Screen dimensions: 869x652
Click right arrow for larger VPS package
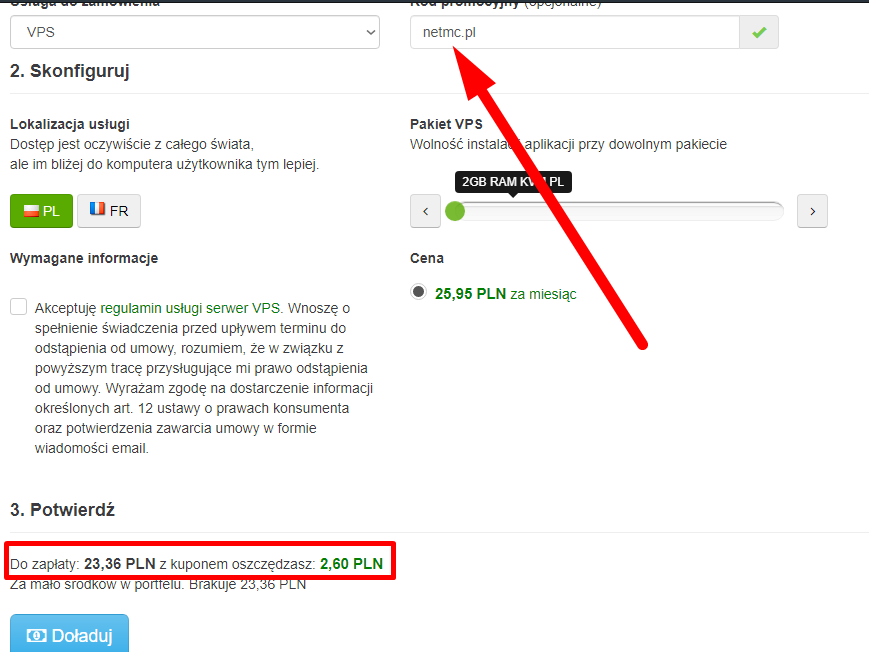click(x=812, y=211)
